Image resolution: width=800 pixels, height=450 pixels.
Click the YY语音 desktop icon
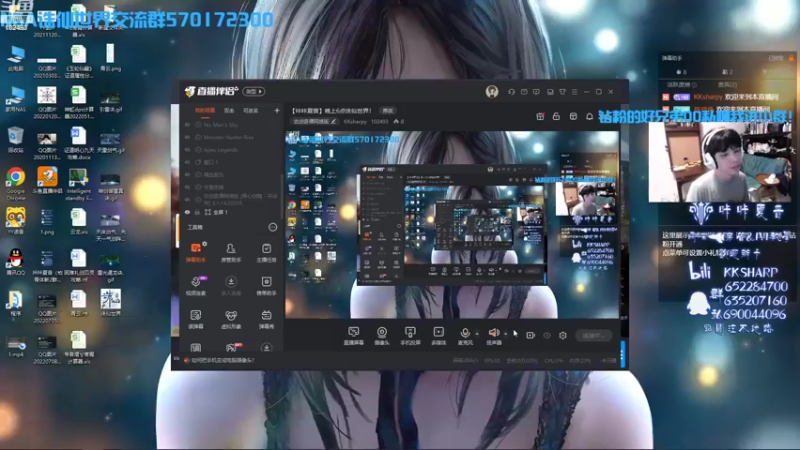[x=15, y=221]
